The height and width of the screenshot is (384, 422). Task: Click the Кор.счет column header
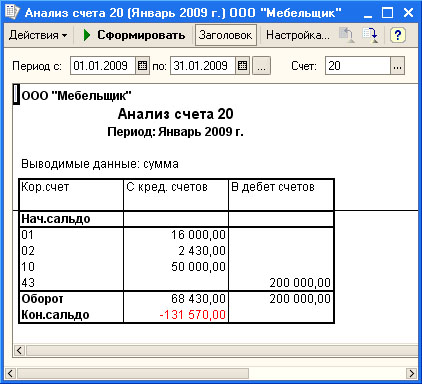click(71, 195)
